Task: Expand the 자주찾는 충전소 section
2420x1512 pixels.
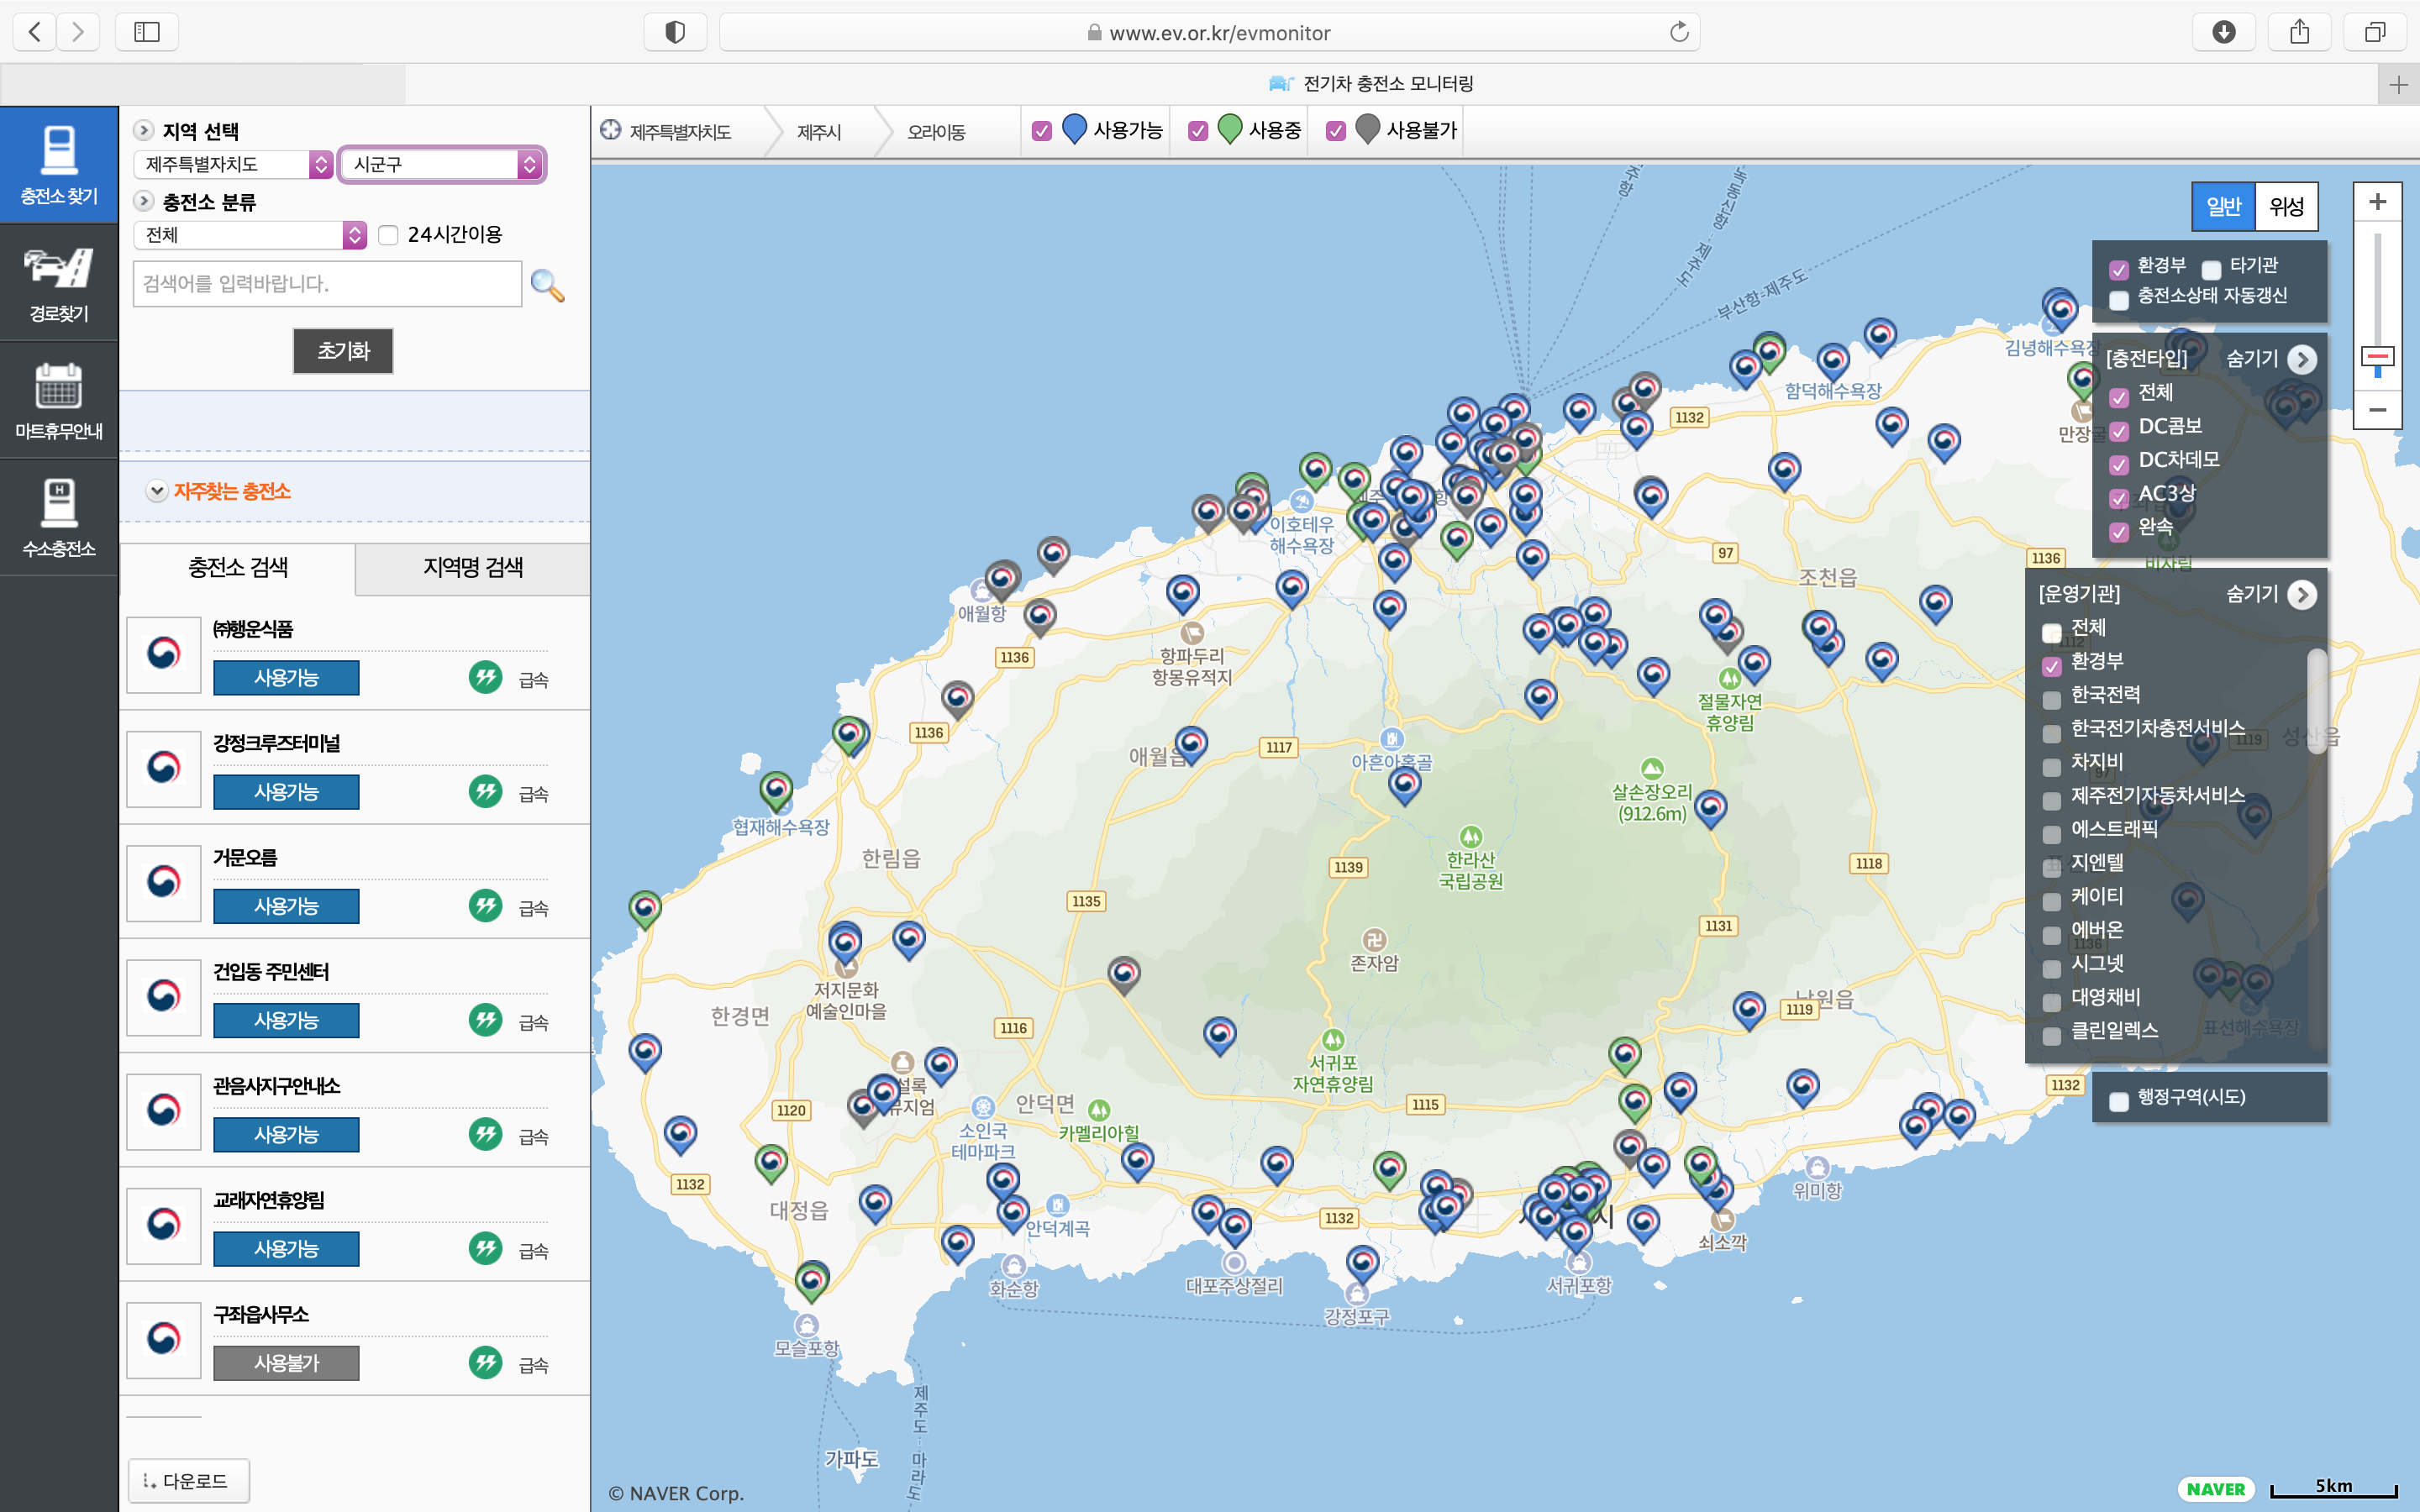Action: [156, 491]
